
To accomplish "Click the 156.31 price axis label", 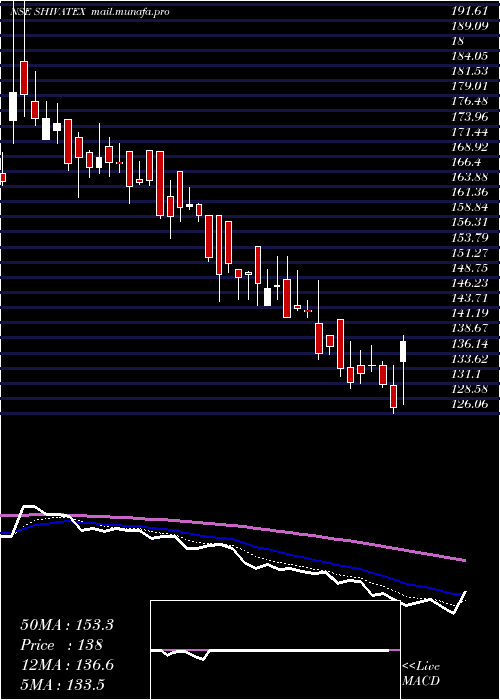I will pyautogui.click(x=469, y=223).
